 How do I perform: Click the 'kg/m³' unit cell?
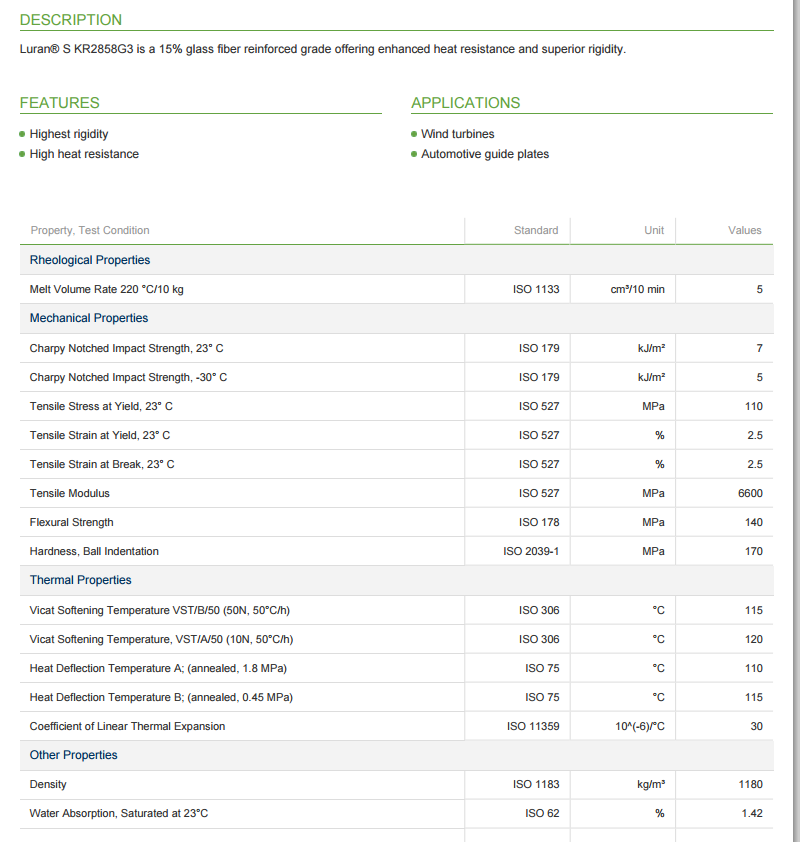coord(651,785)
